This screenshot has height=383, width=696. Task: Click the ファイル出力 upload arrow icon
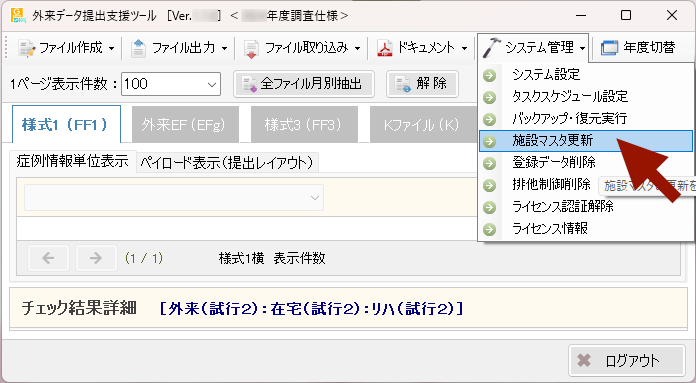click(x=138, y=48)
